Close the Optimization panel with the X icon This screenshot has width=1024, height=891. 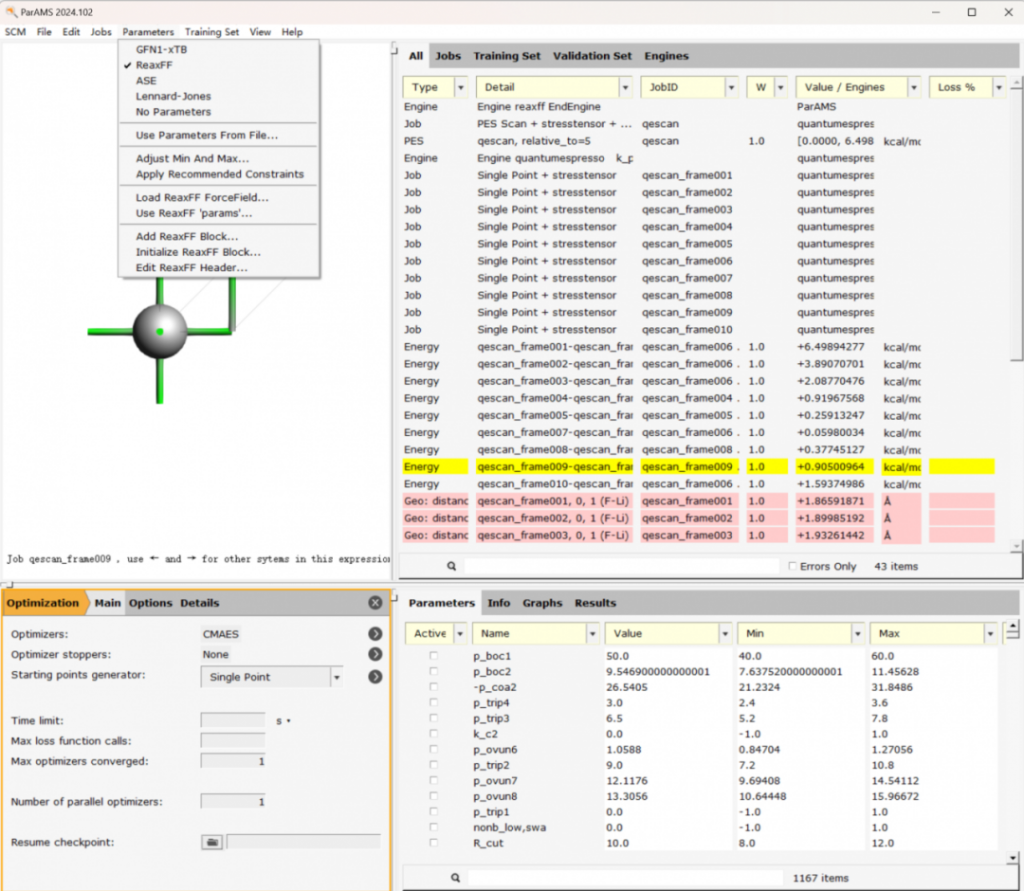coord(375,603)
